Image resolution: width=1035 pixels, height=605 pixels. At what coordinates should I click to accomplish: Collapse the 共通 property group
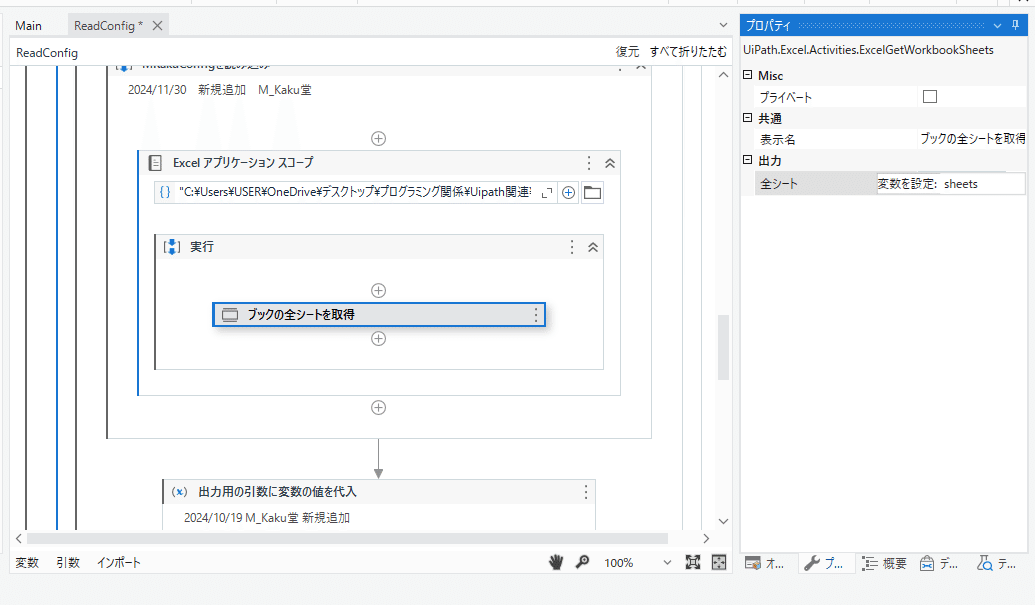click(747, 118)
